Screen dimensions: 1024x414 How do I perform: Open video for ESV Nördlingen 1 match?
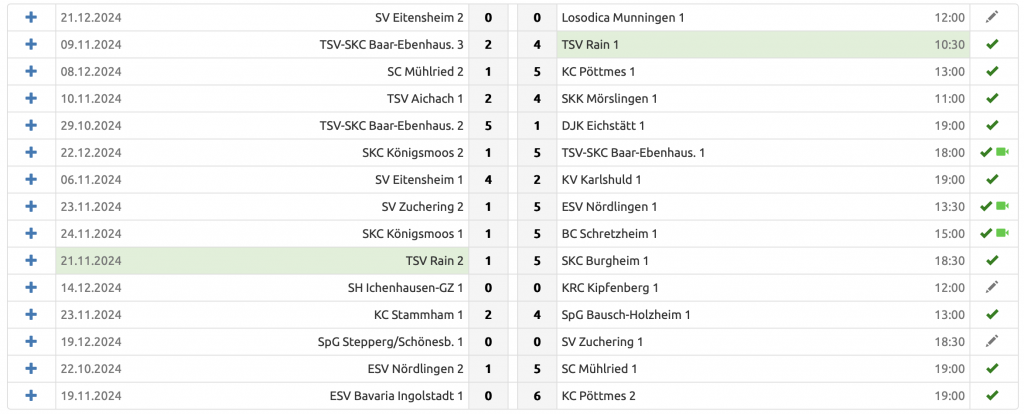tap(1001, 207)
